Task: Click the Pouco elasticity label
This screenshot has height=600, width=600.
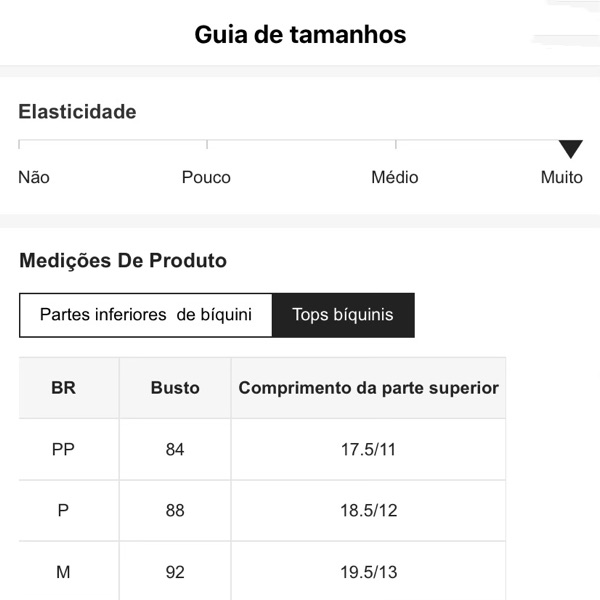Action: click(206, 177)
